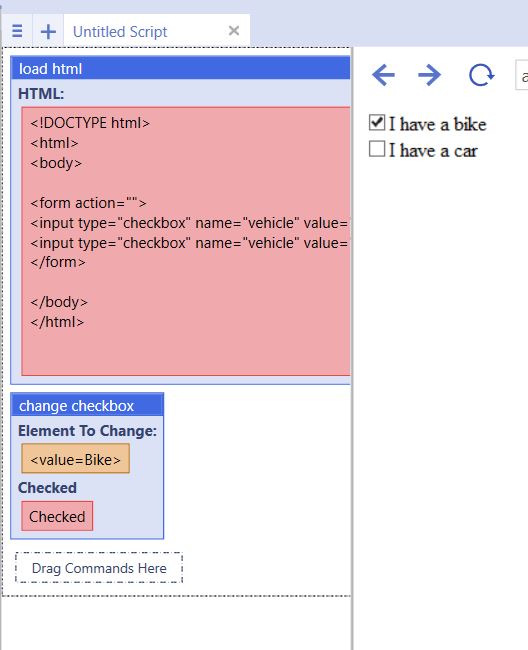Go forward in the browser pane
The image size is (528, 650).
coord(429,75)
